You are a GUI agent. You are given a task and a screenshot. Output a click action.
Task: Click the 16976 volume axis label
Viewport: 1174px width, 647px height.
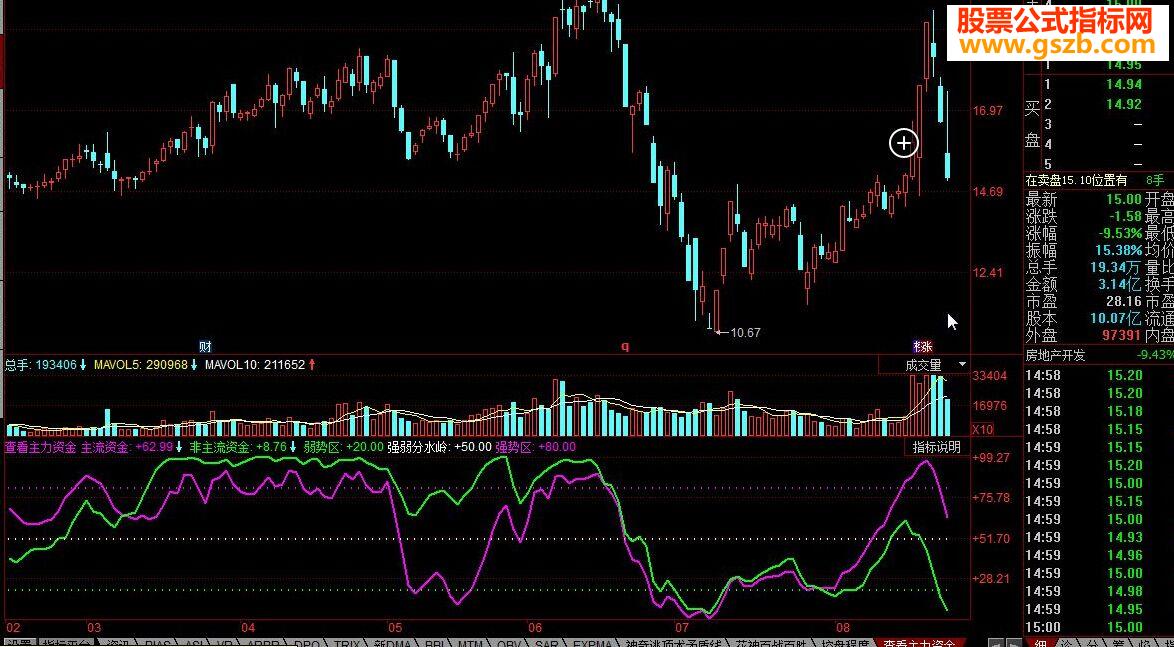[988, 406]
